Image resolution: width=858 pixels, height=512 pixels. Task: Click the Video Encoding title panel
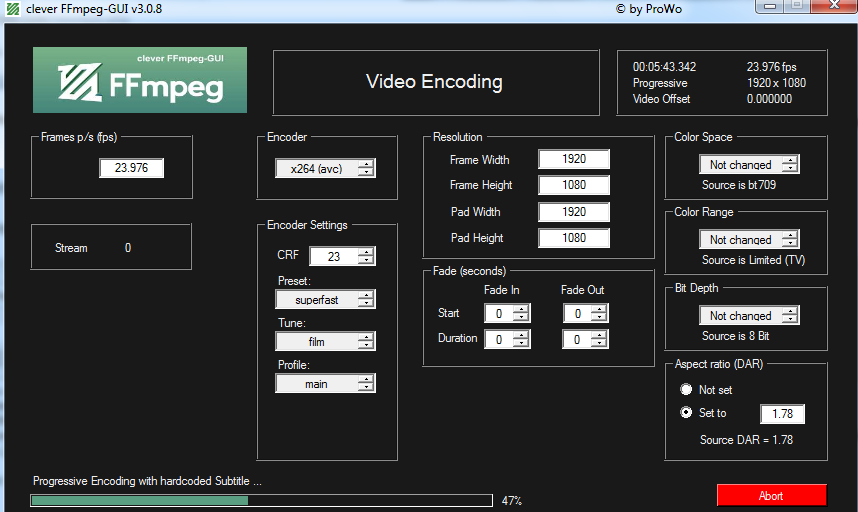436,82
